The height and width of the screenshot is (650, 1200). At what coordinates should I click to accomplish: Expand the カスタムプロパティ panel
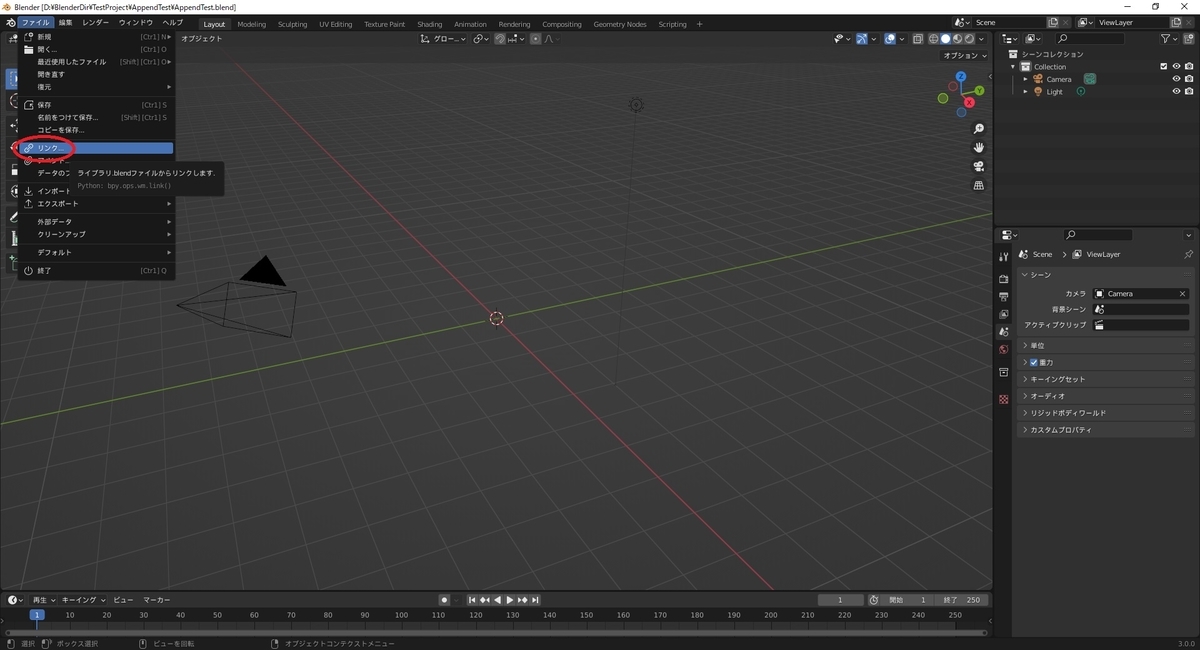click(x=1106, y=430)
